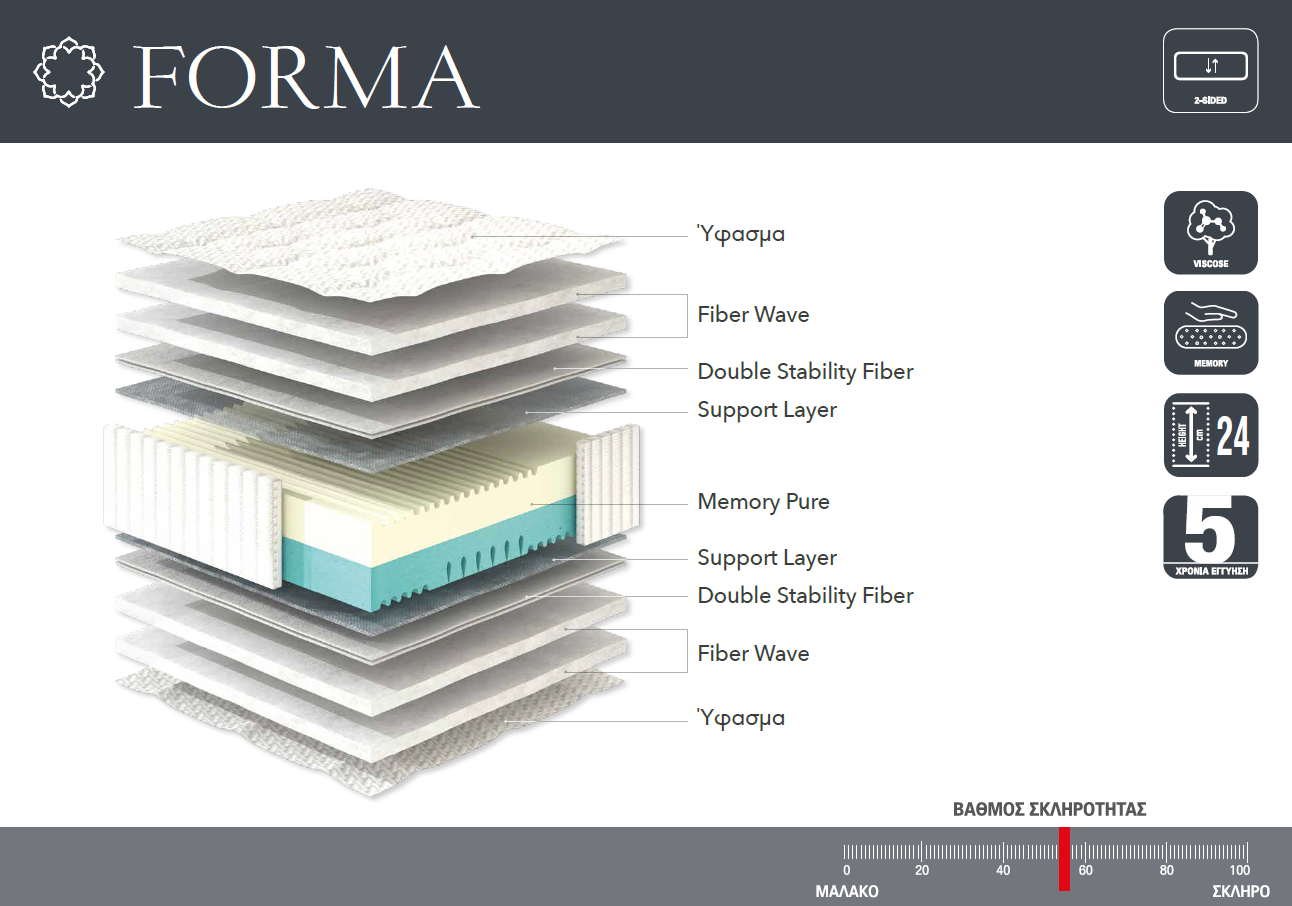This screenshot has width=1292, height=906.
Task: Click the MEMORY foam hand icon
Action: (1211, 333)
